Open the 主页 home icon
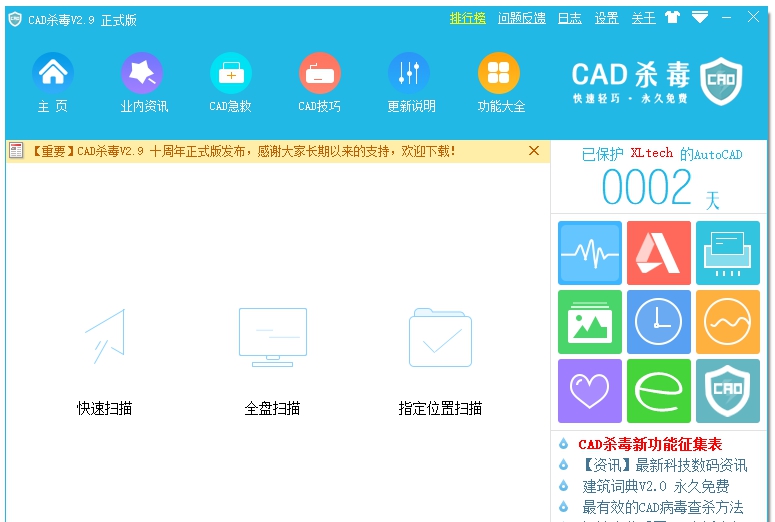775x522 pixels. (53, 73)
